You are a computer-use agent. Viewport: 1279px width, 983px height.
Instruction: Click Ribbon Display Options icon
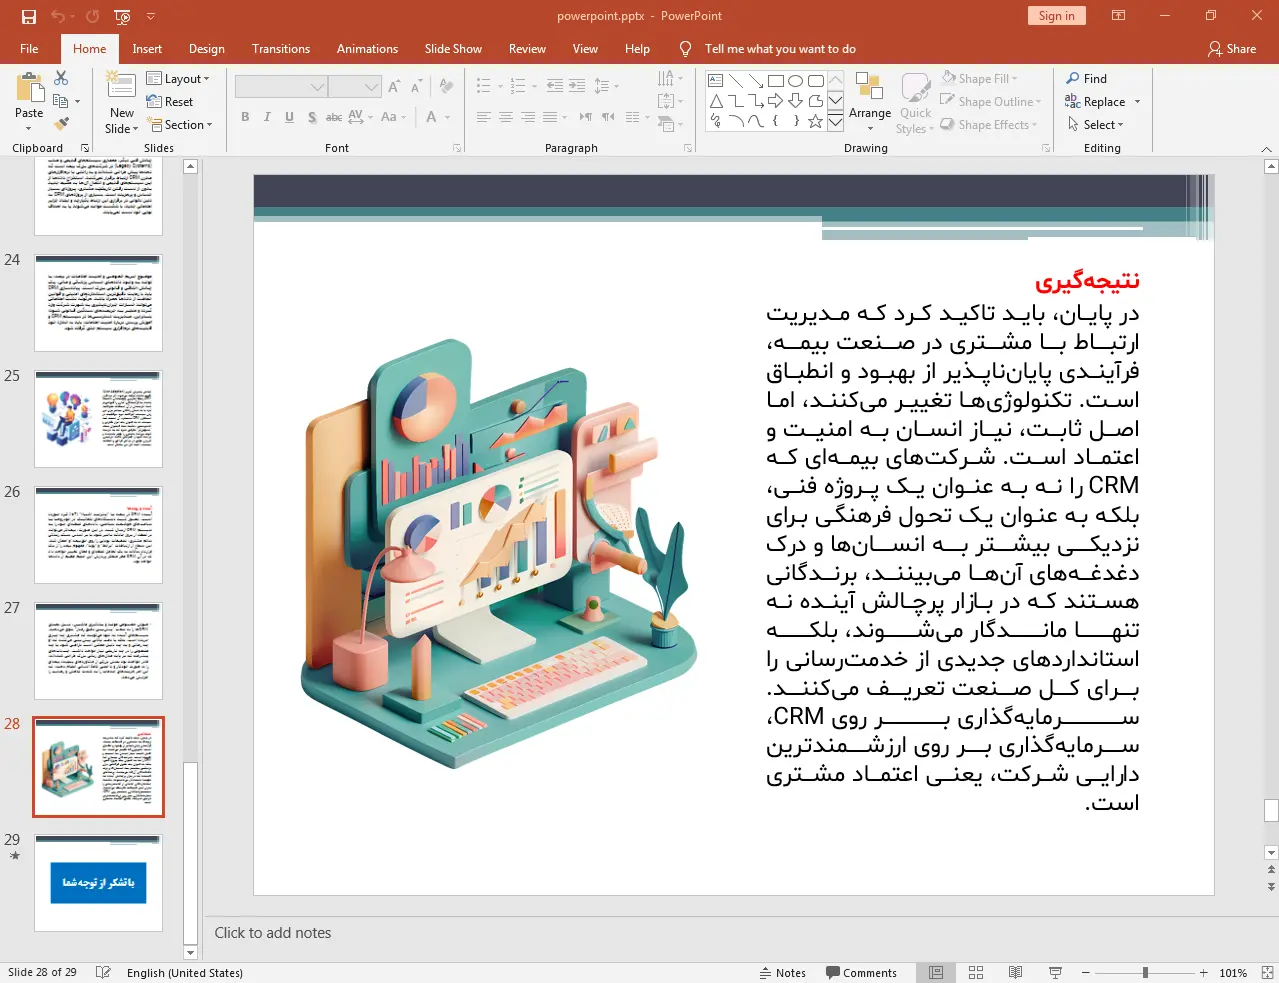coord(1118,16)
